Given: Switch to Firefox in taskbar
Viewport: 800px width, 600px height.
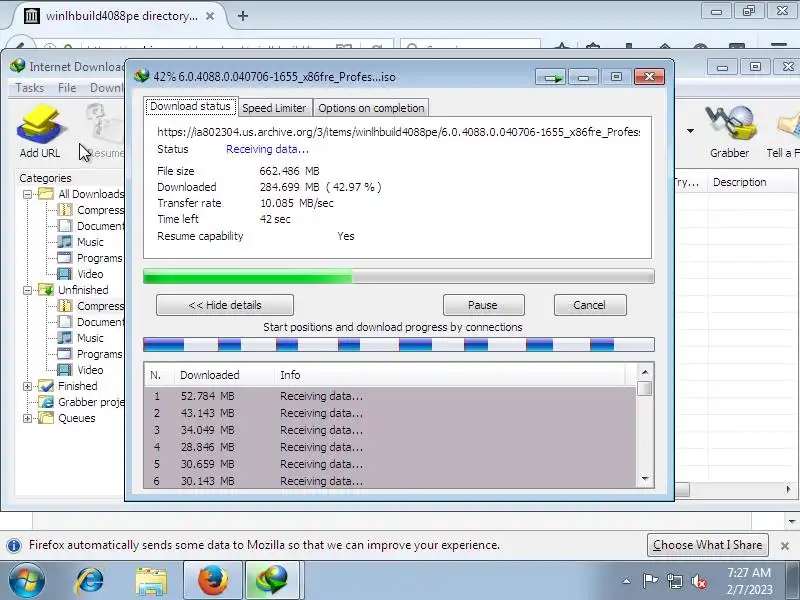Looking at the screenshot, I should click(x=213, y=580).
